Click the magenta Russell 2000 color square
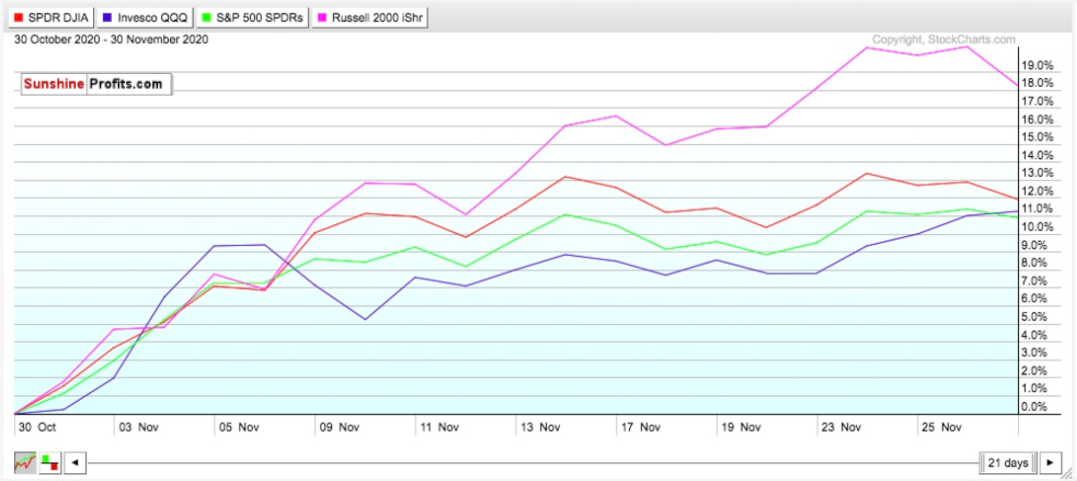Screen dimensions: 1077x481 point(323,17)
